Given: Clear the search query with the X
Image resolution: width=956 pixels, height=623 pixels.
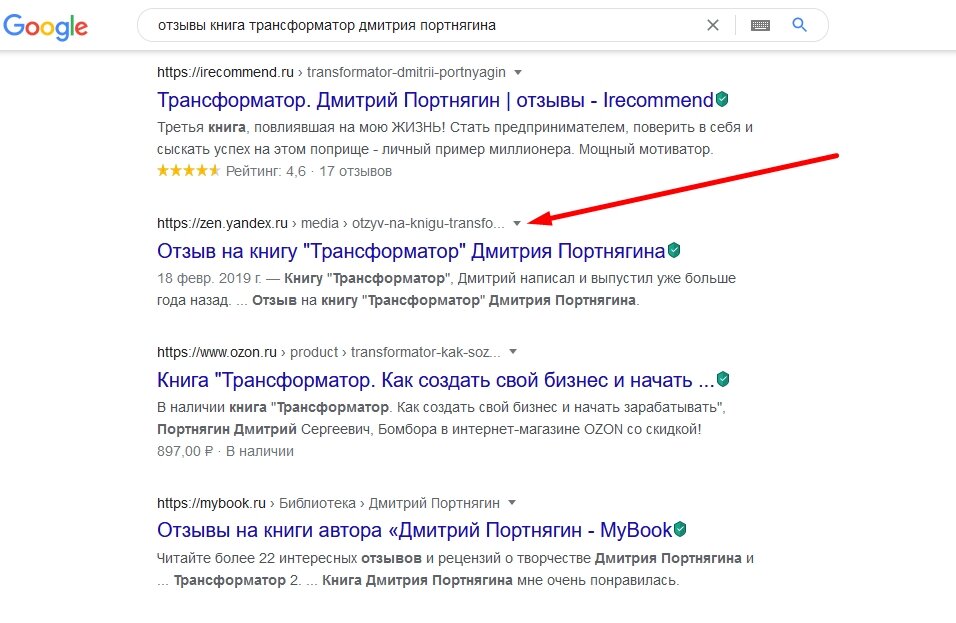Looking at the screenshot, I should click(713, 25).
